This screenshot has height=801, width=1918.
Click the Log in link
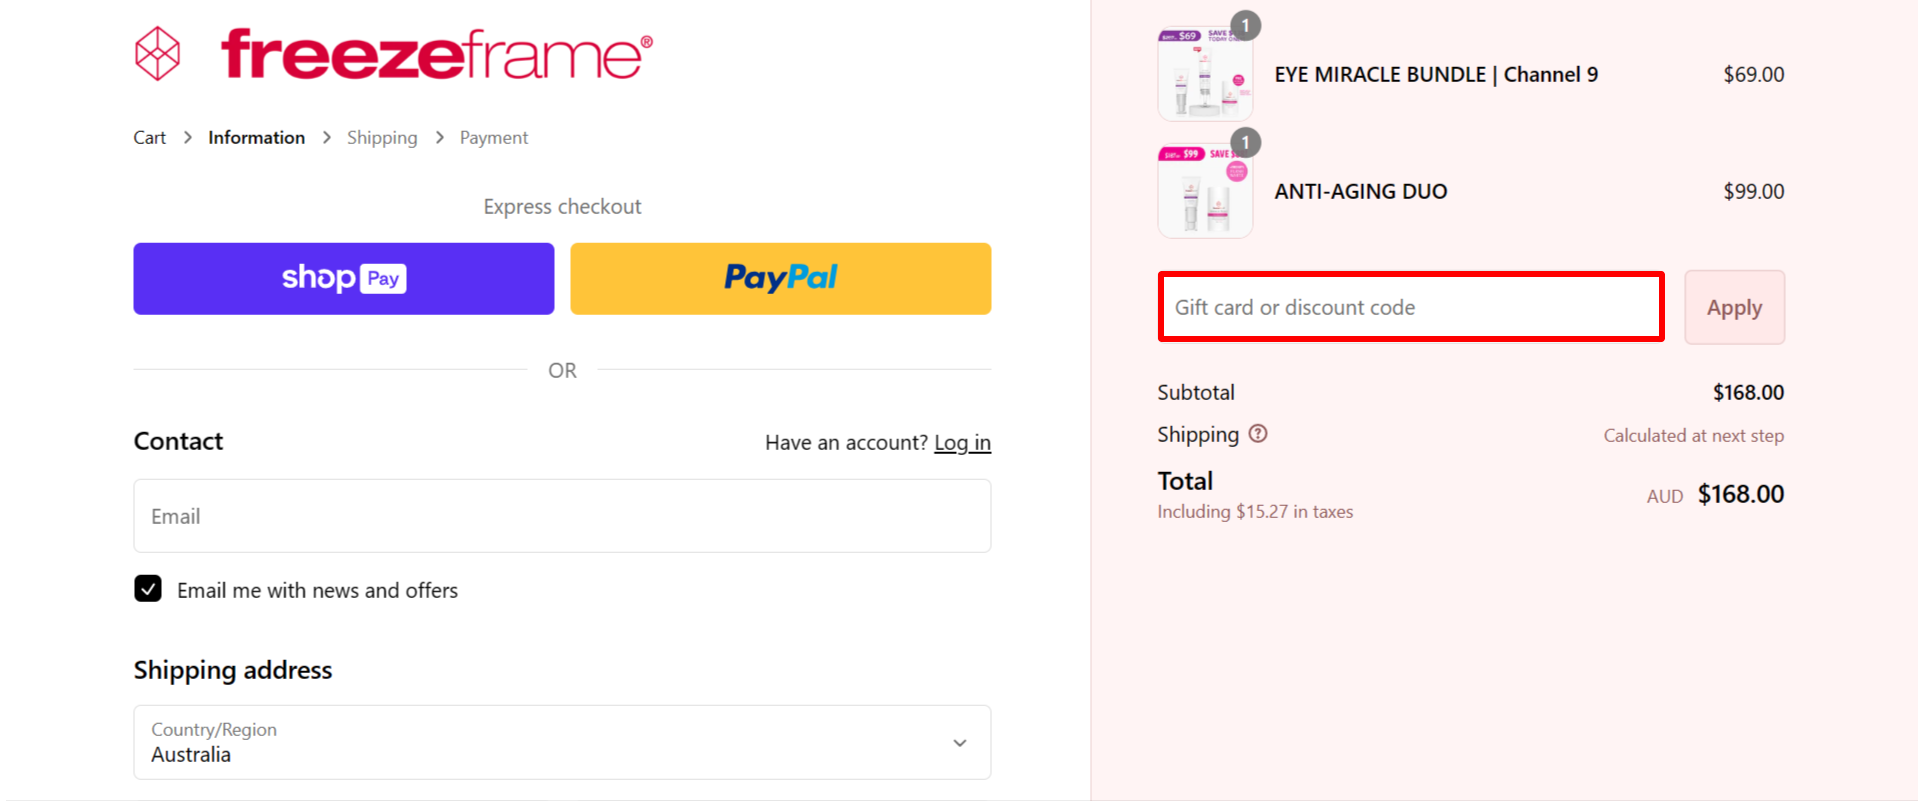pos(962,442)
